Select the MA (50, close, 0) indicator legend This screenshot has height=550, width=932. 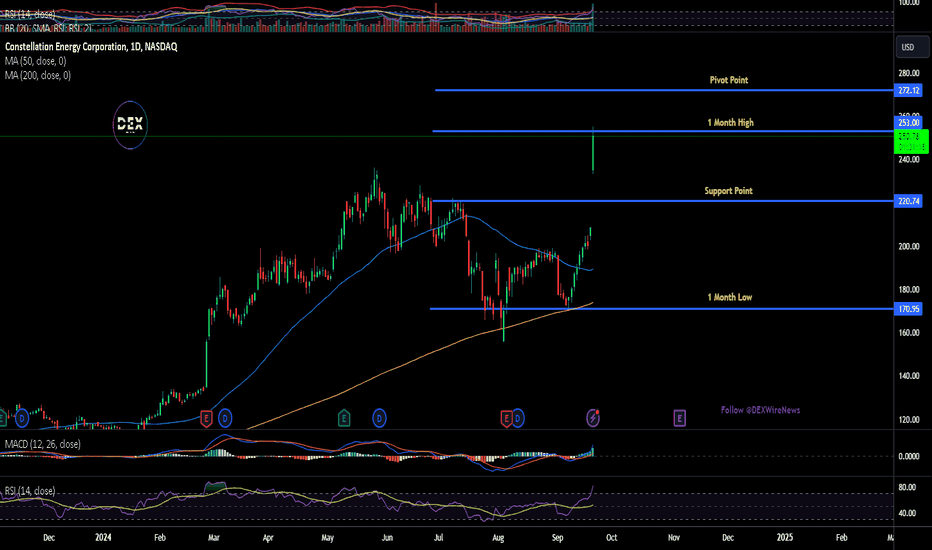point(36,61)
